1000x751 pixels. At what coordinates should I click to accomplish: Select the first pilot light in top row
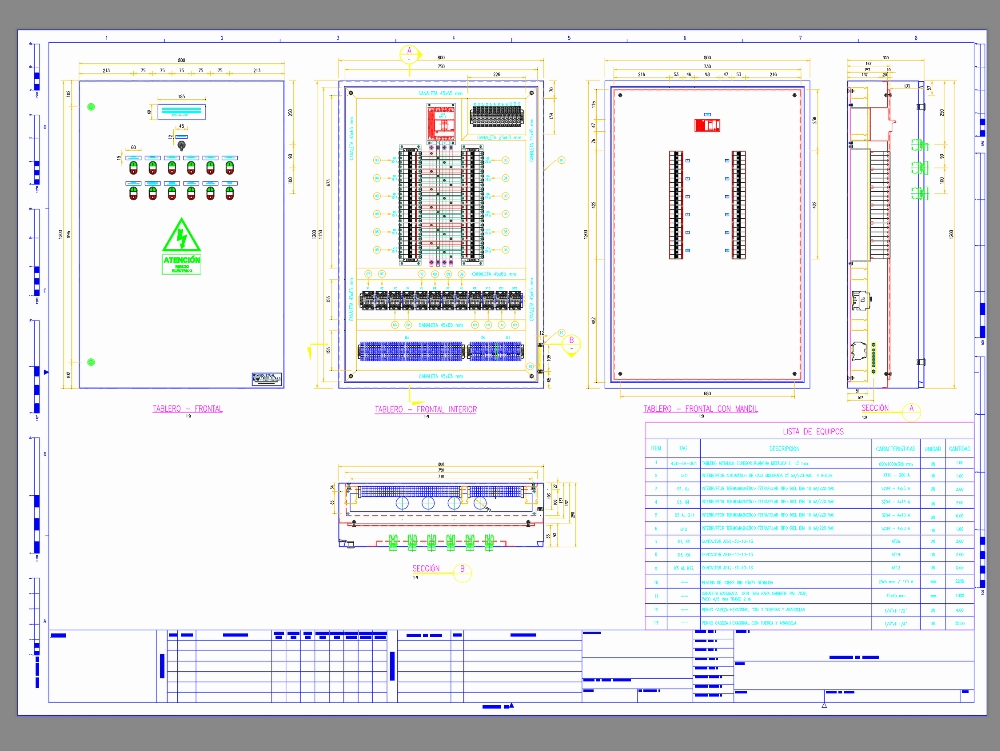click(133, 167)
